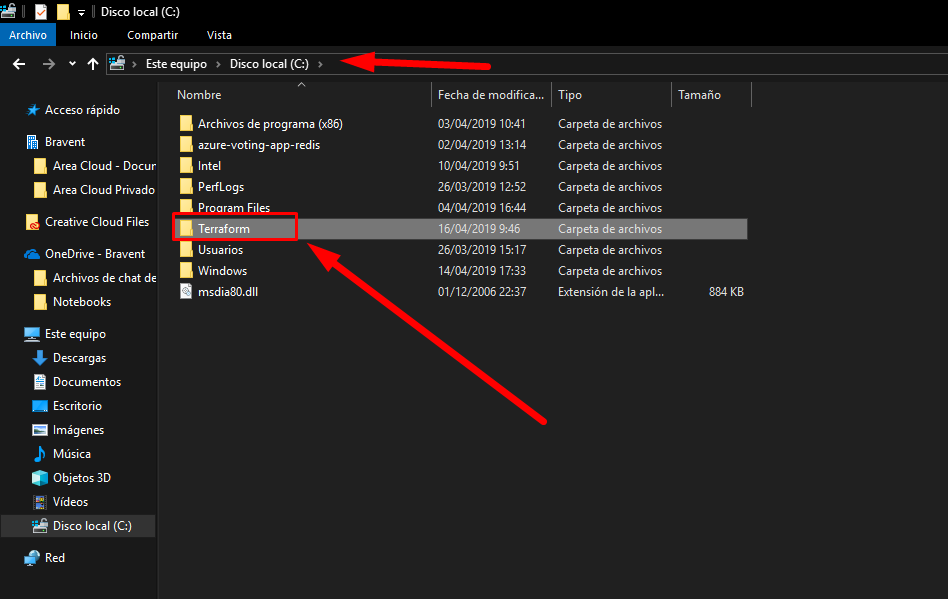Select Disco local (C:) in navigation pane
948x599 pixels.
click(79, 526)
